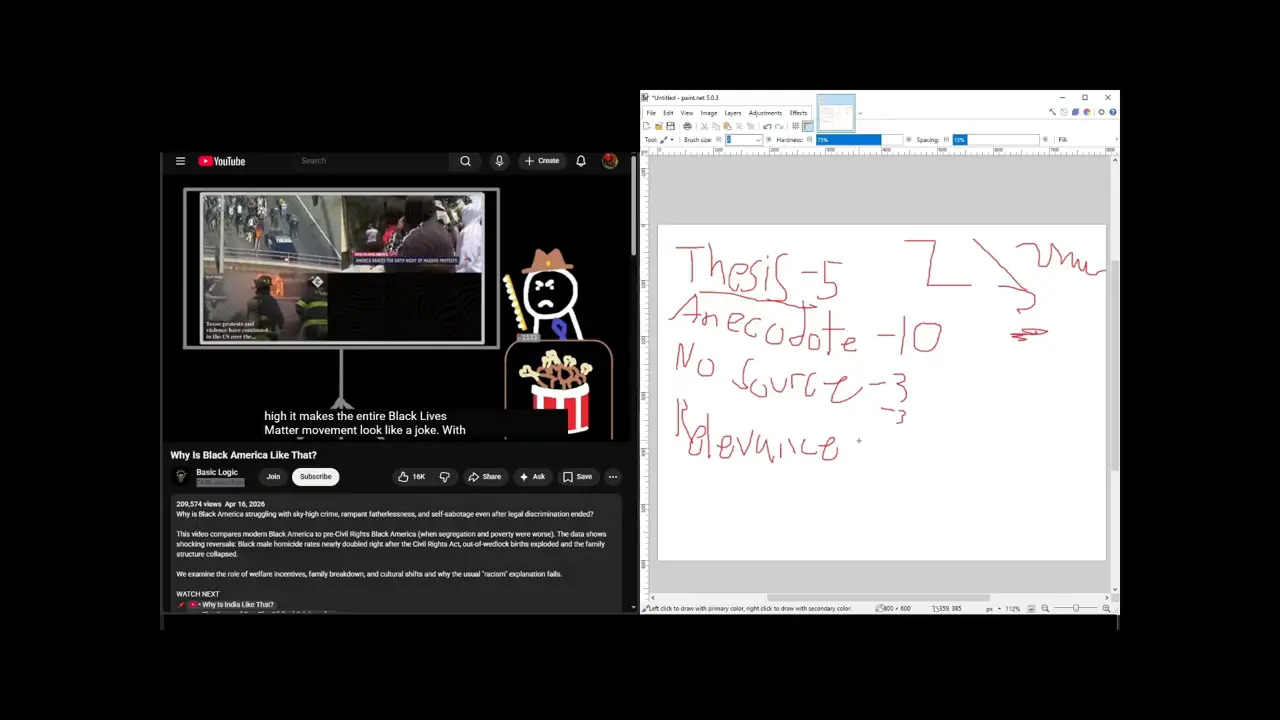Toggle Colors window wheel icon in paint.net

[x=1087, y=112]
